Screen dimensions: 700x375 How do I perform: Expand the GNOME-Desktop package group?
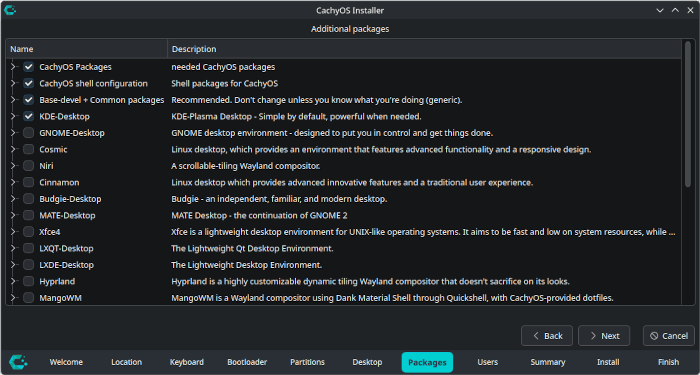pyautogui.click(x=12, y=133)
